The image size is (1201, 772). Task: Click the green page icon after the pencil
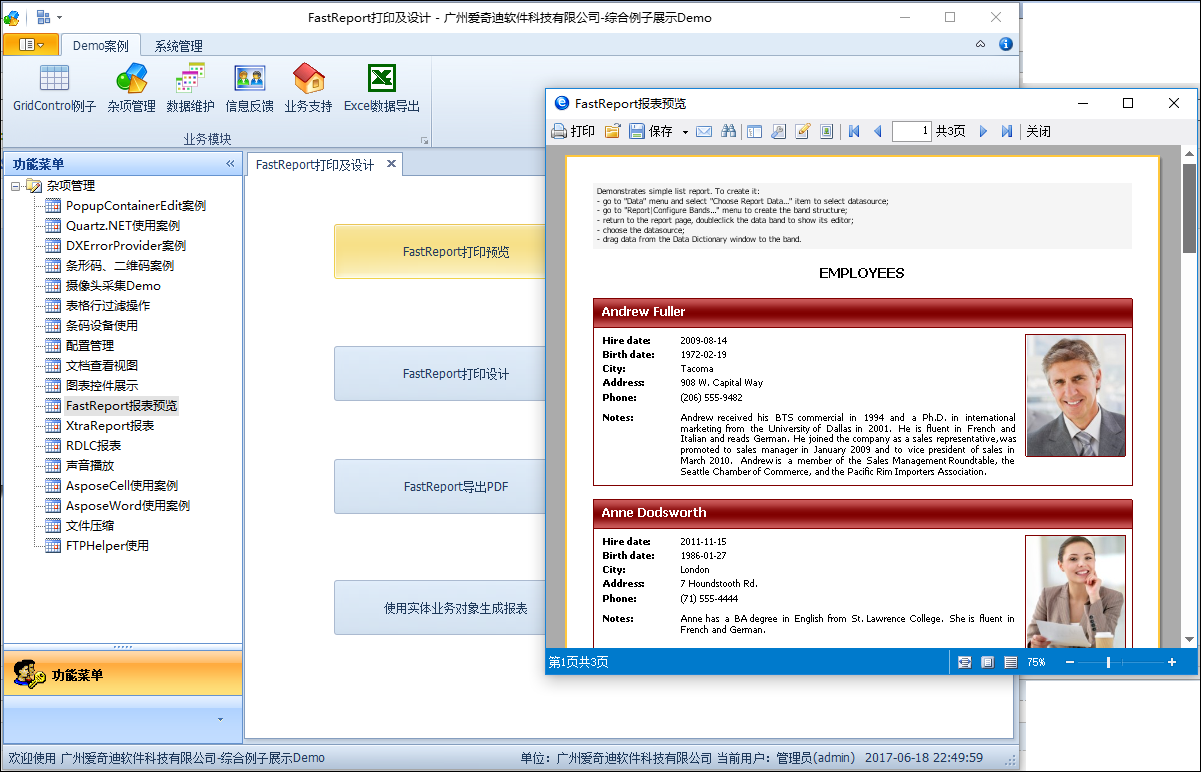pos(826,131)
